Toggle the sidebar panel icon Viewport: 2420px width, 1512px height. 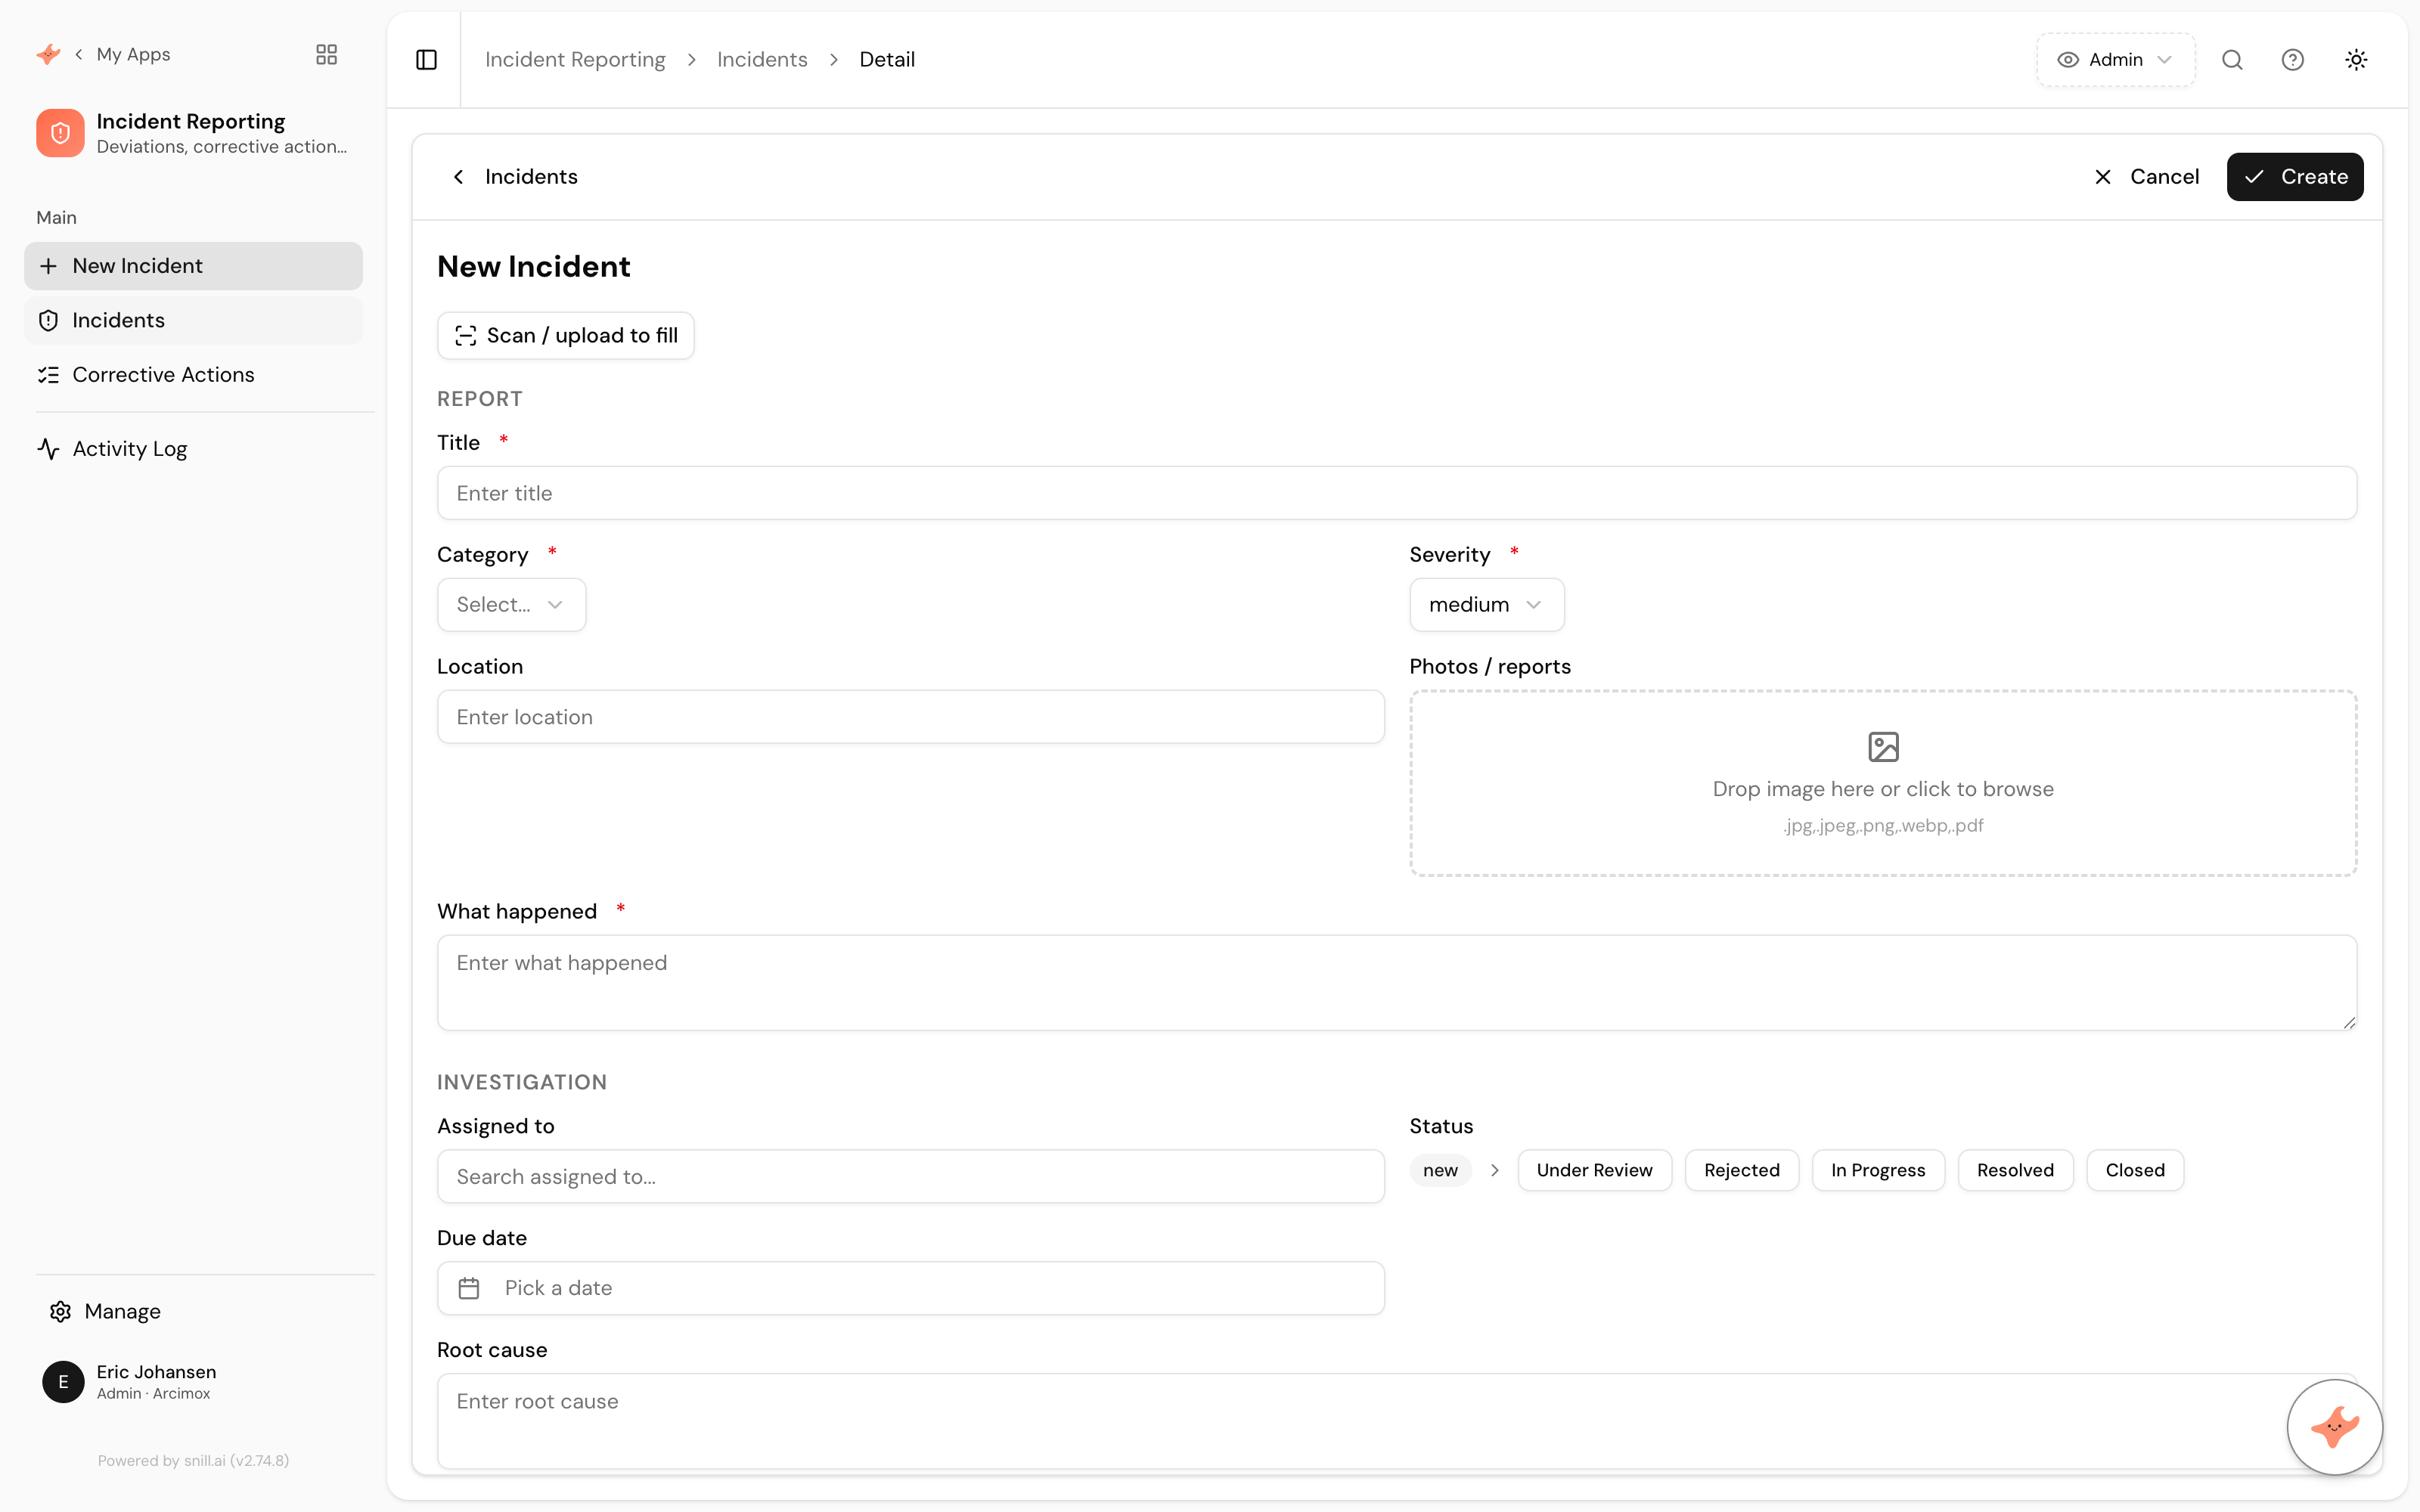(426, 60)
